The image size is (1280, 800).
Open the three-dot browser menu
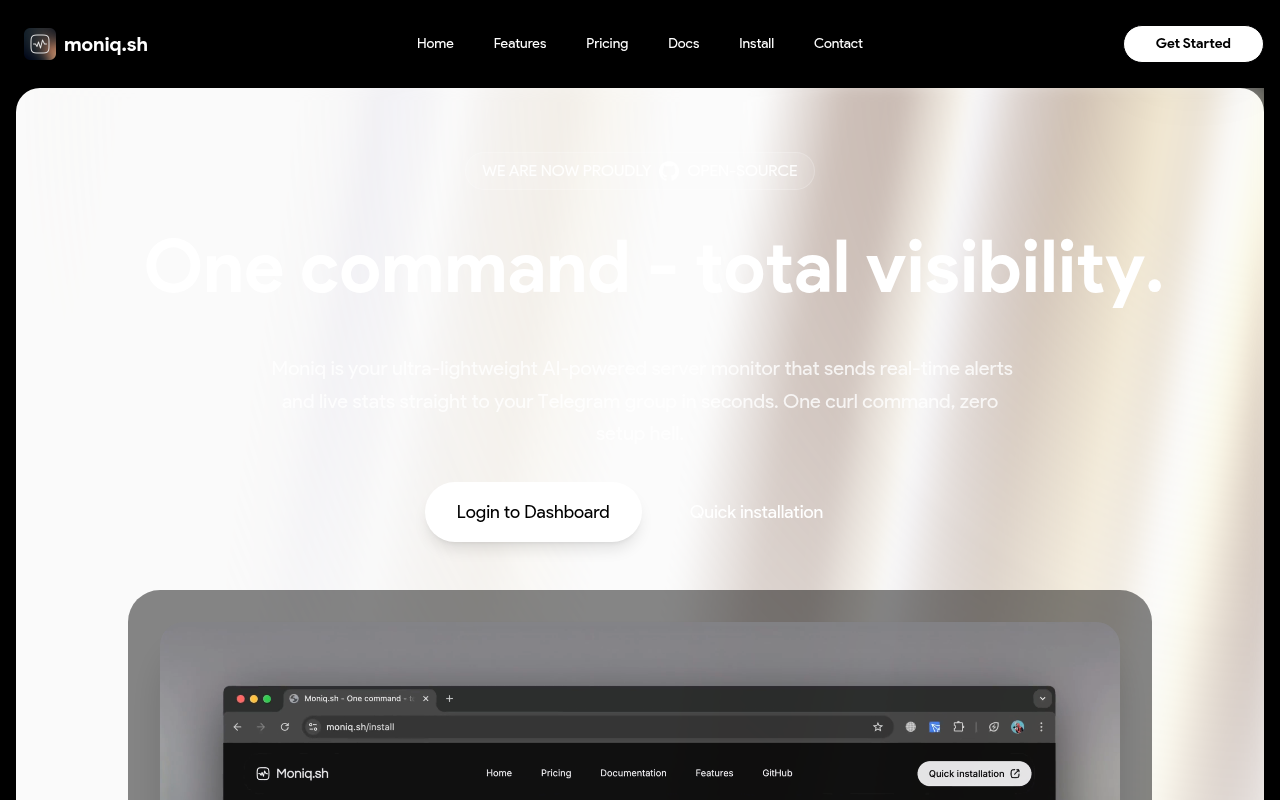click(1042, 727)
